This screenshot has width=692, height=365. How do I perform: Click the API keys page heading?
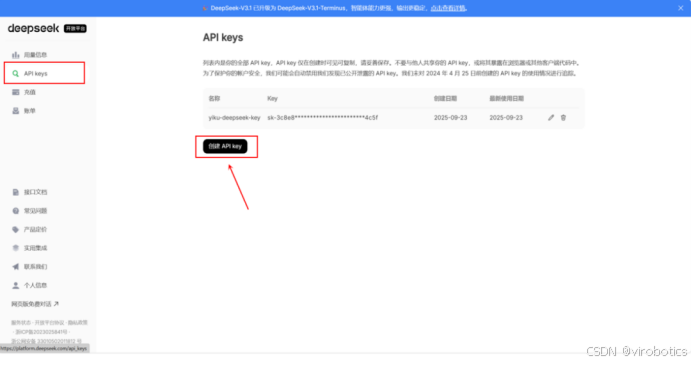click(223, 38)
